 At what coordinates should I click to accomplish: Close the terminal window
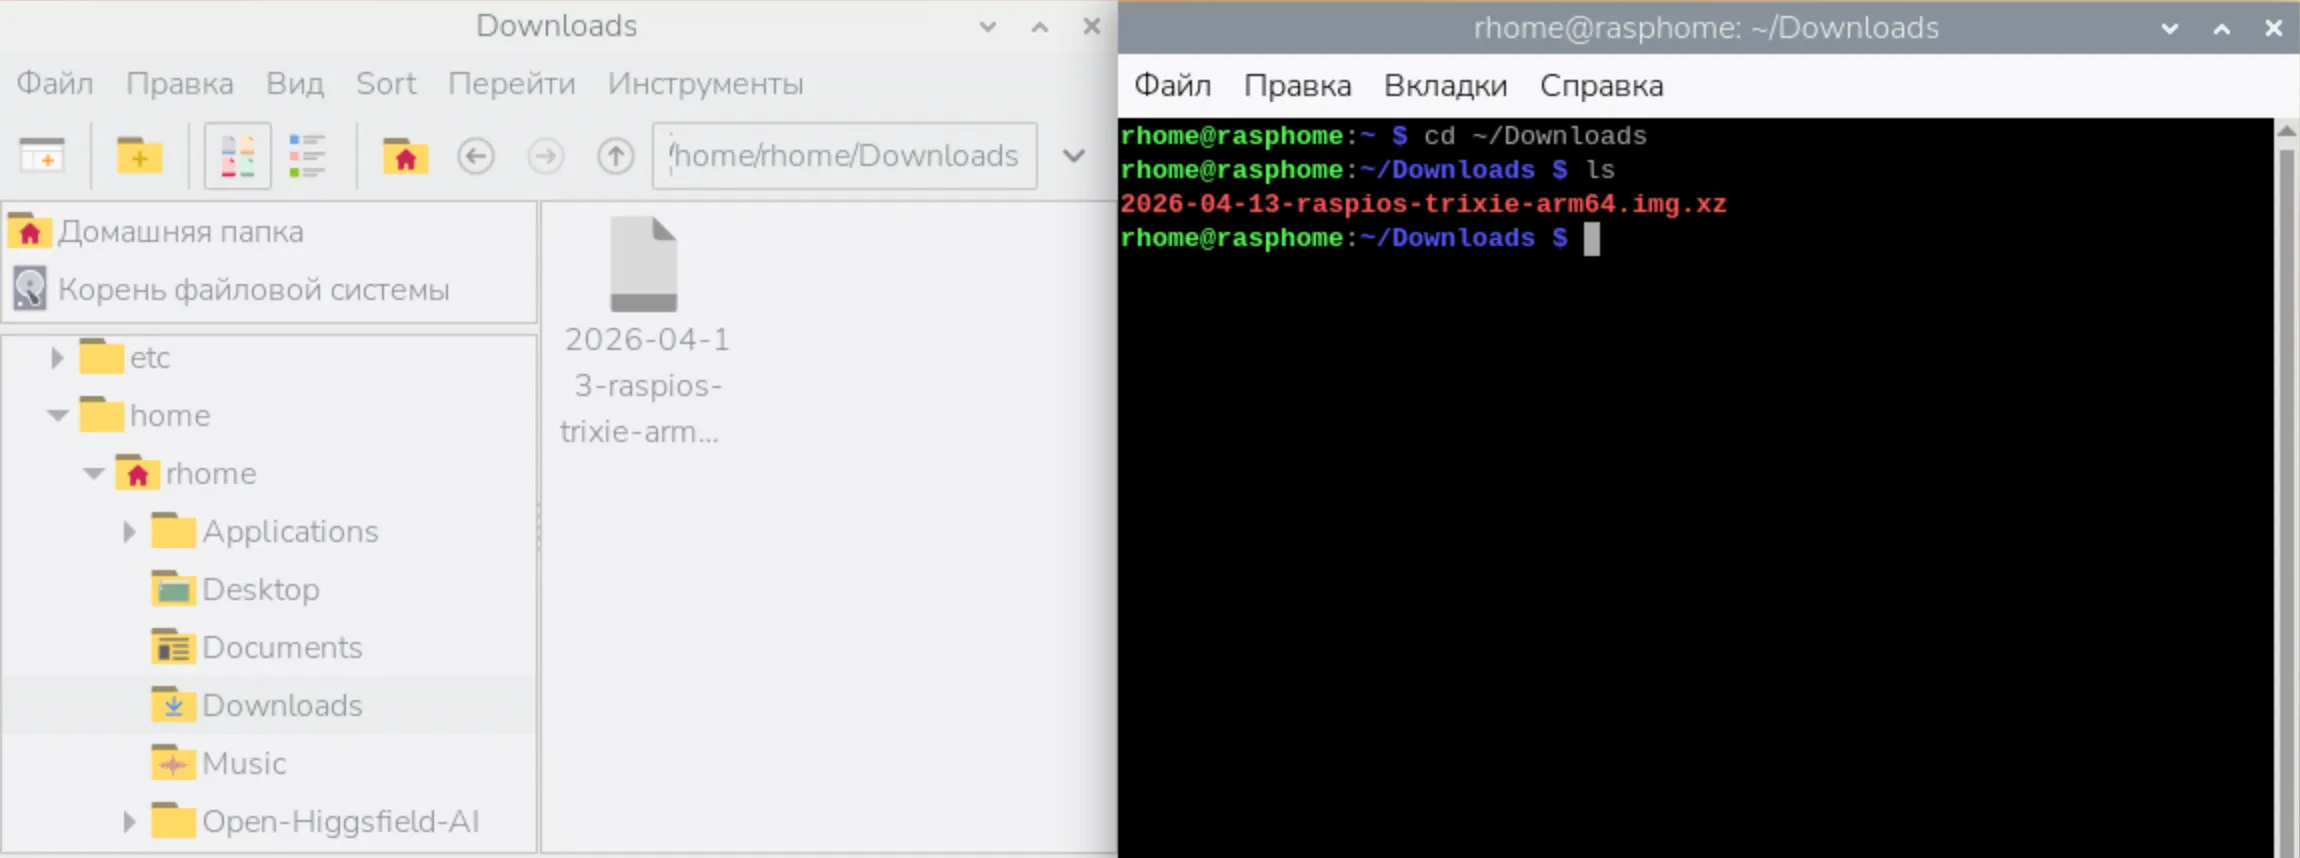(2274, 28)
